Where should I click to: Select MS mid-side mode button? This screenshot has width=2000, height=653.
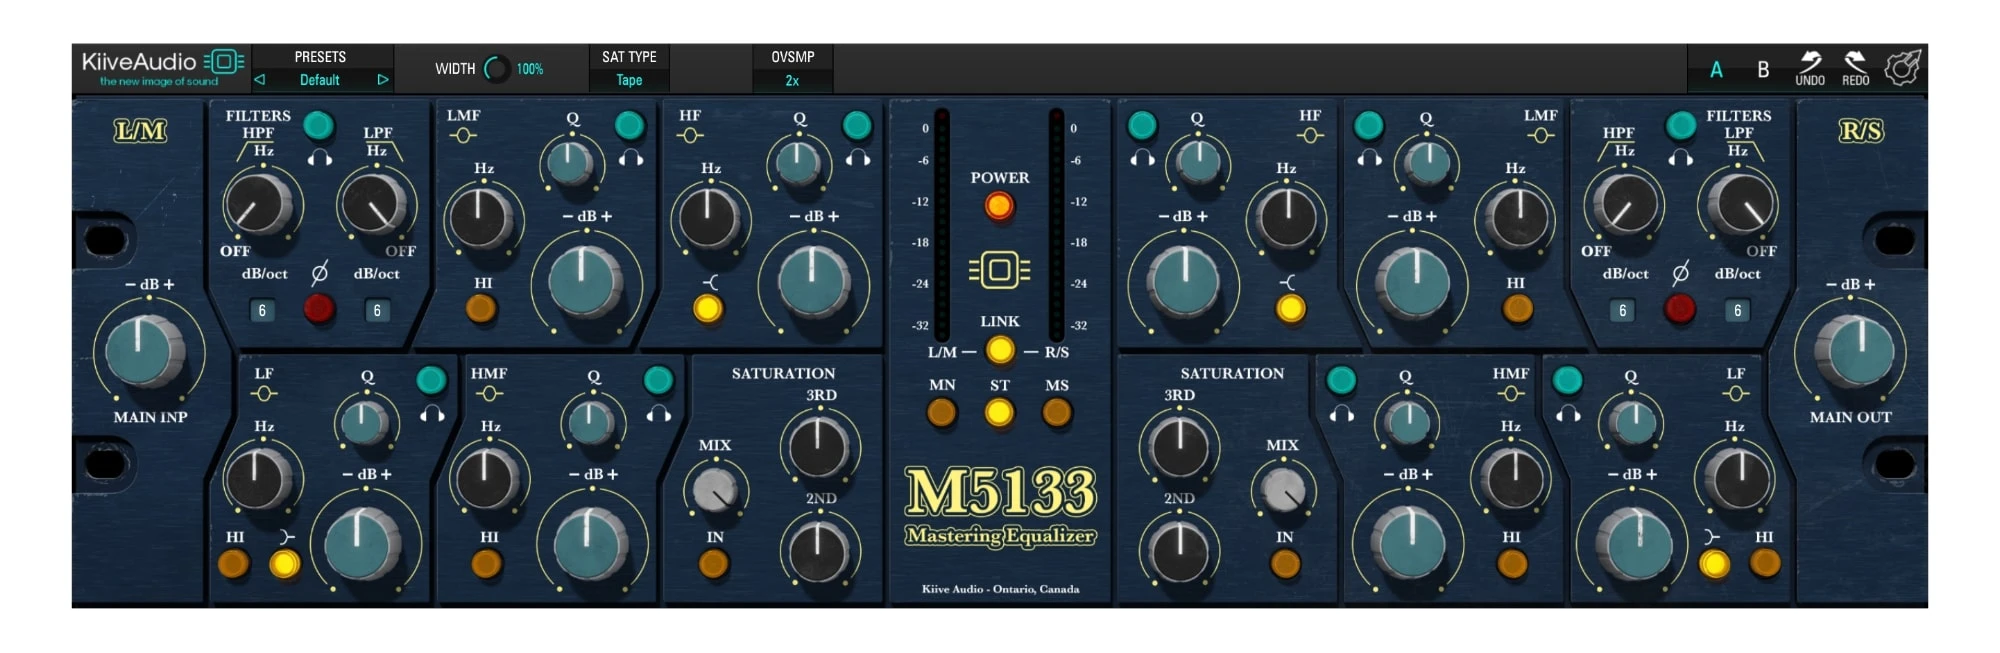(x=1057, y=412)
